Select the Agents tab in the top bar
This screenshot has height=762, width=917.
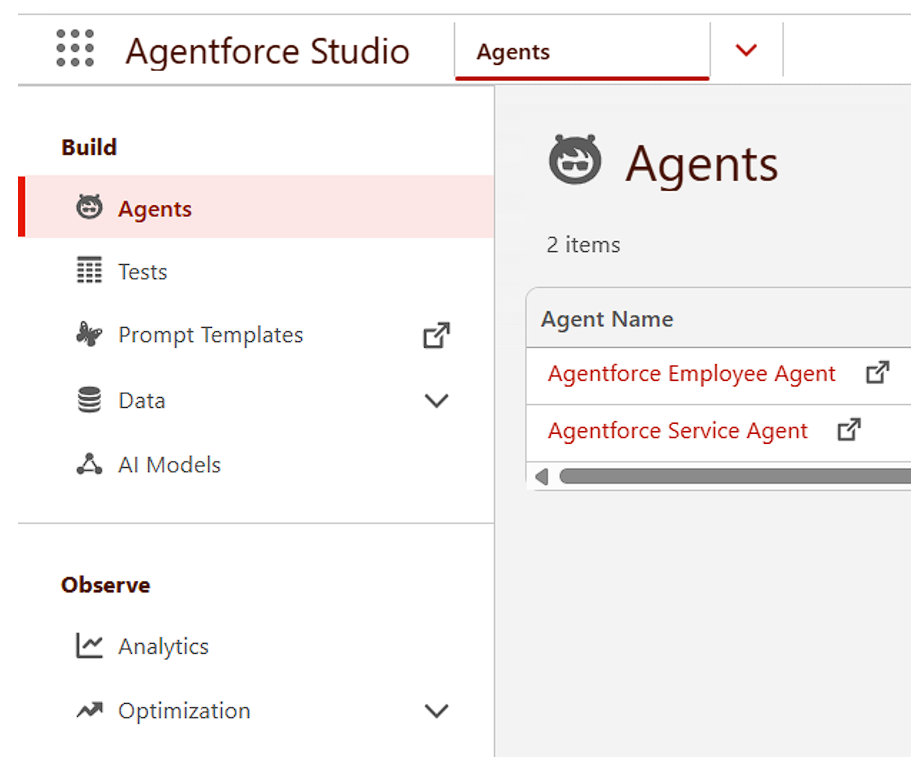point(582,51)
